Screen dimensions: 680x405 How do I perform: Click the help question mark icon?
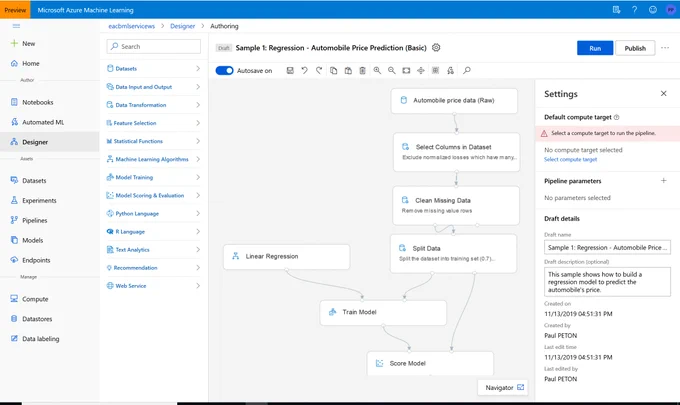click(x=634, y=10)
